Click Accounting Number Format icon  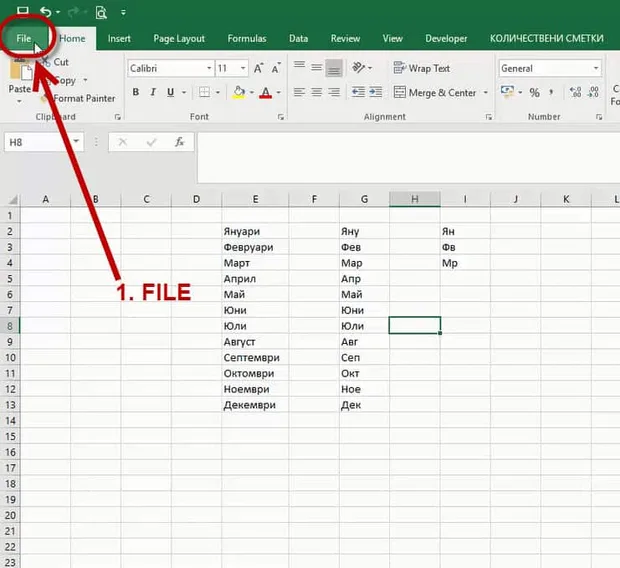[507, 92]
